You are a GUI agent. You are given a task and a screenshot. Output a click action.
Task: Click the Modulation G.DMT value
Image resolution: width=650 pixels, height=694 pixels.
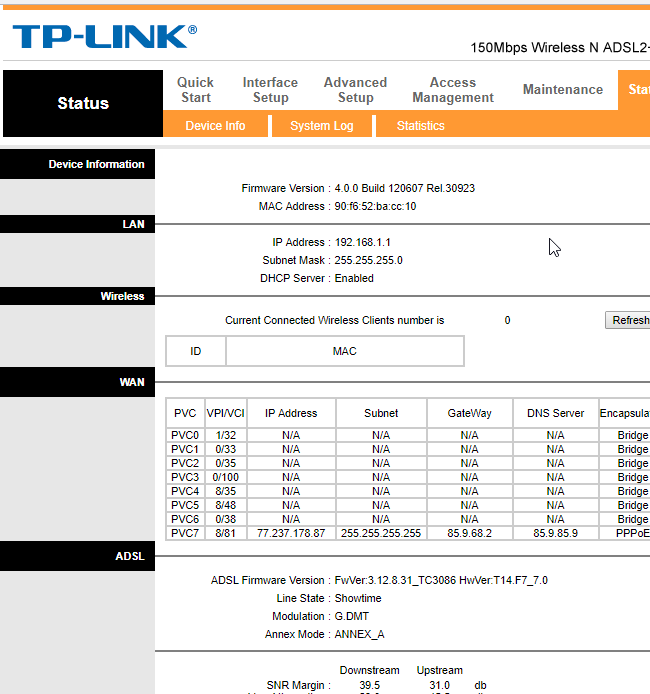[352, 617]
